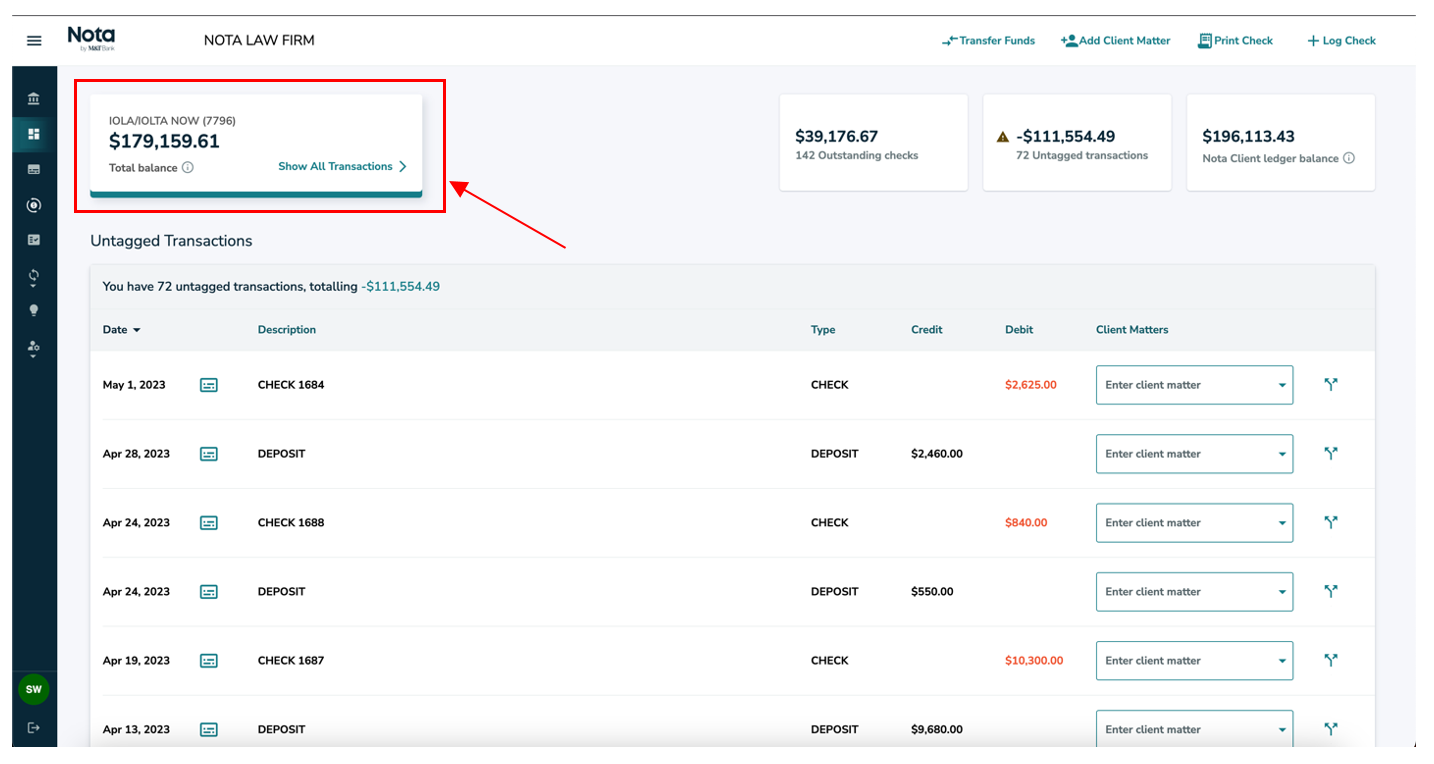This screenshot has width=1434, height=764.
Task: Click split icon for CHECK 1687 row
Action: click(x=1331, y=660)
